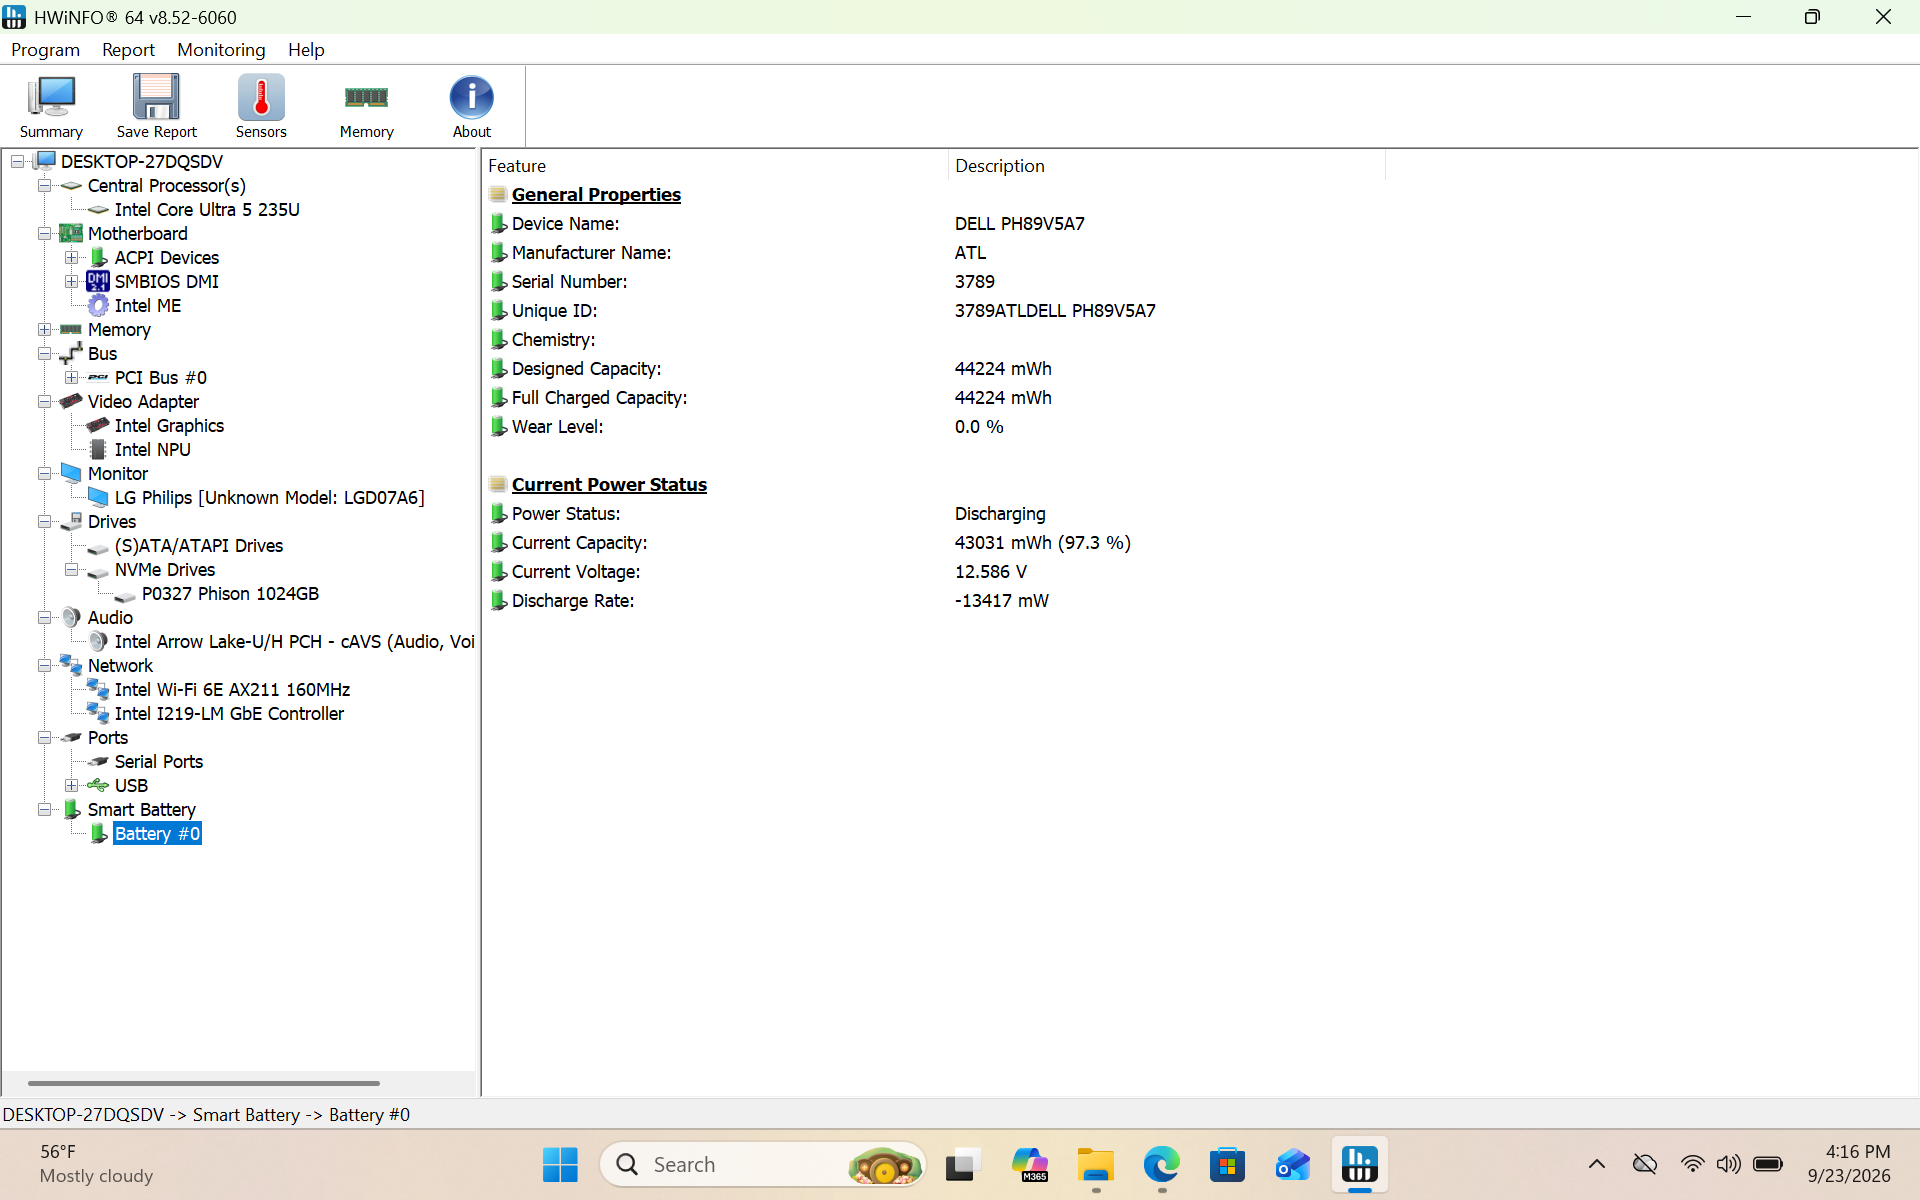Screen dimensions: 1920x1200
Task: Expand the USB ports node
Action: point(71,786)
